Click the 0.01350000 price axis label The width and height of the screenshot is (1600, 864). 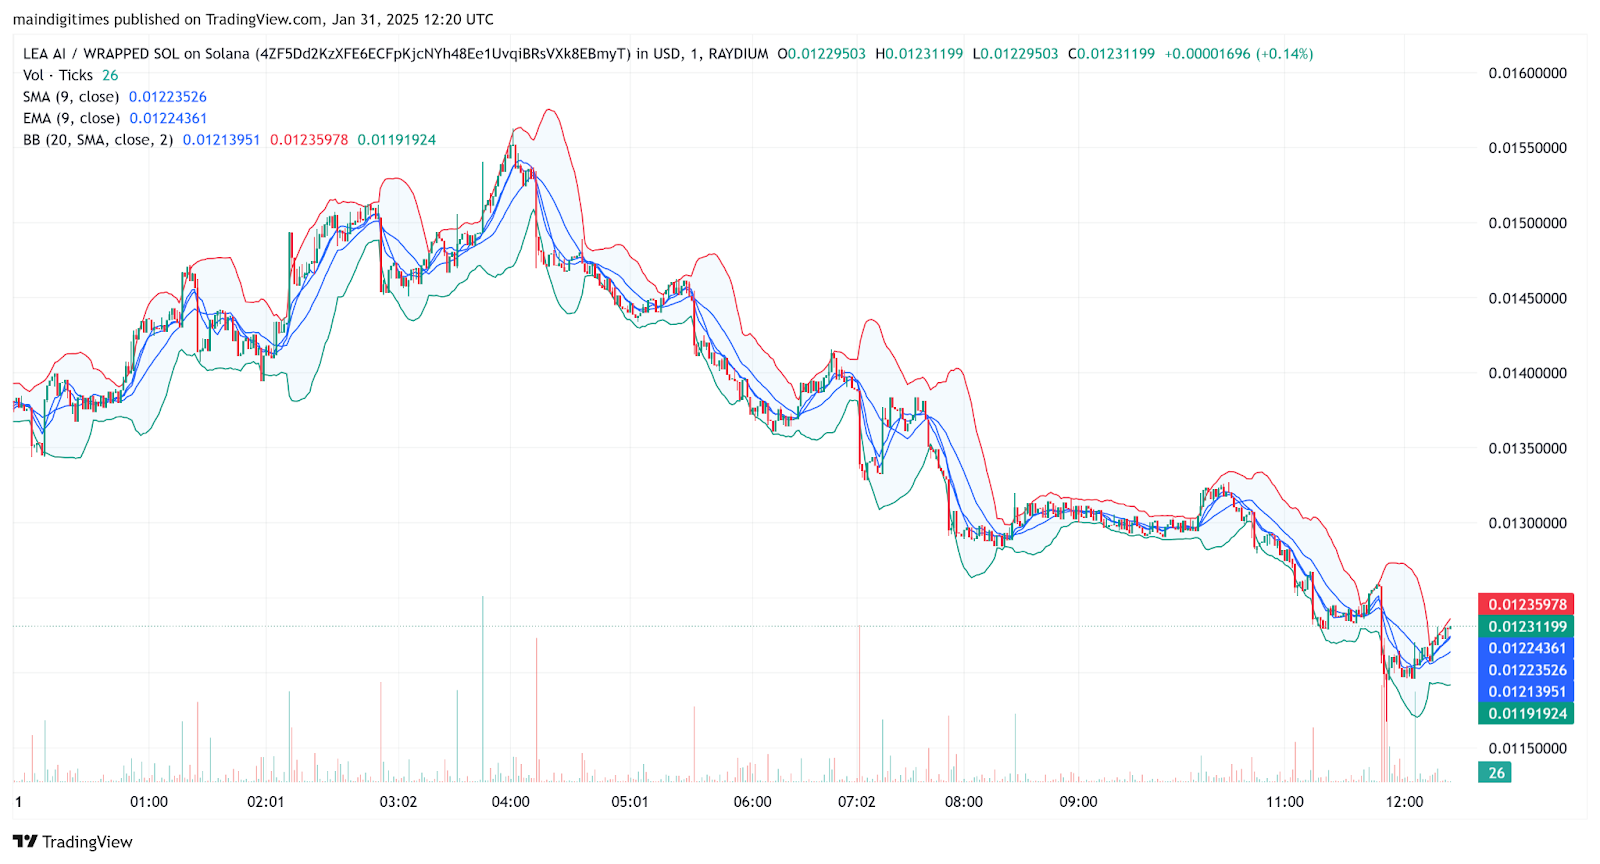(1527, 448)
